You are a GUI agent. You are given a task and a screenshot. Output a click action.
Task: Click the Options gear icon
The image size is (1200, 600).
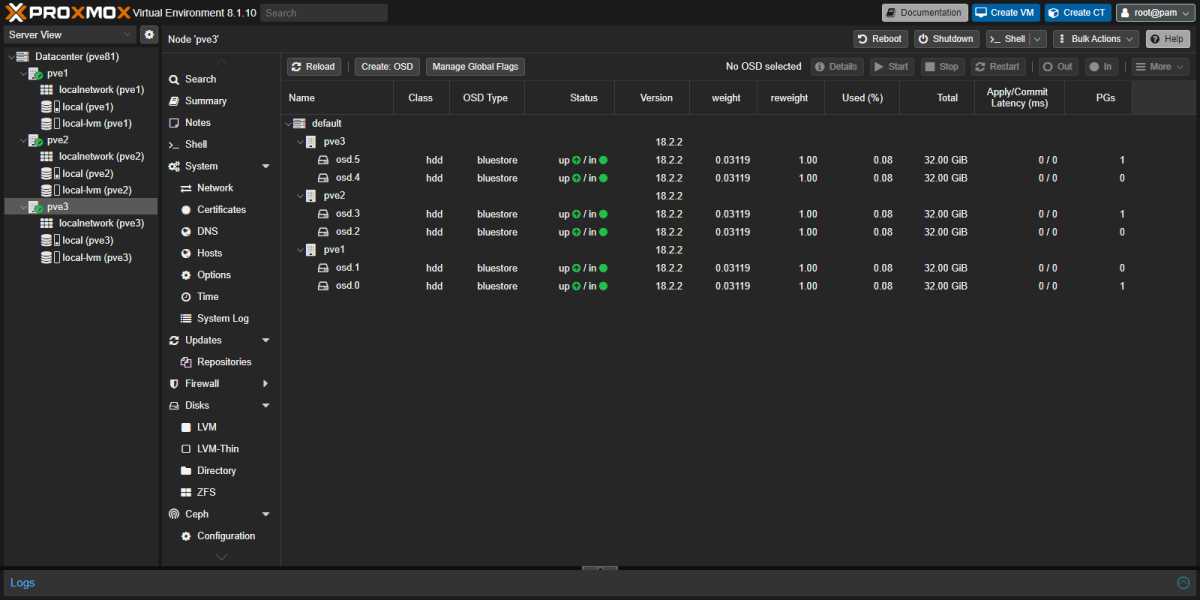coord(186,275)
